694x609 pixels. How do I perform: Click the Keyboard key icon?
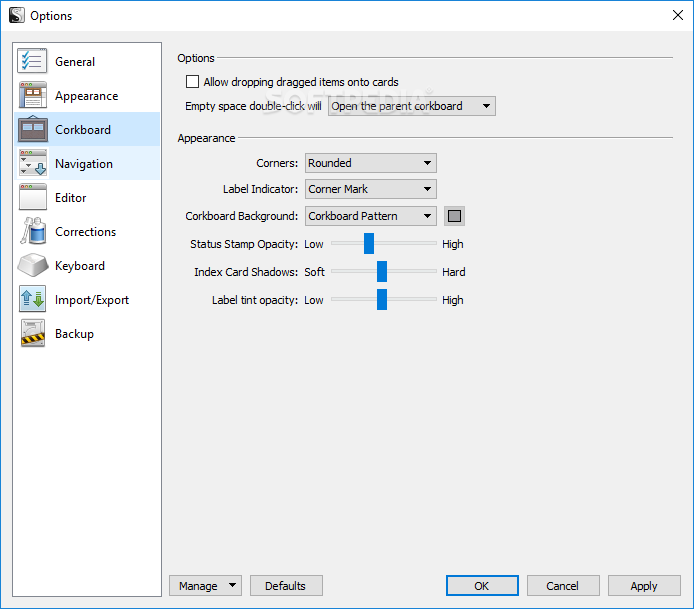point(32,265)
